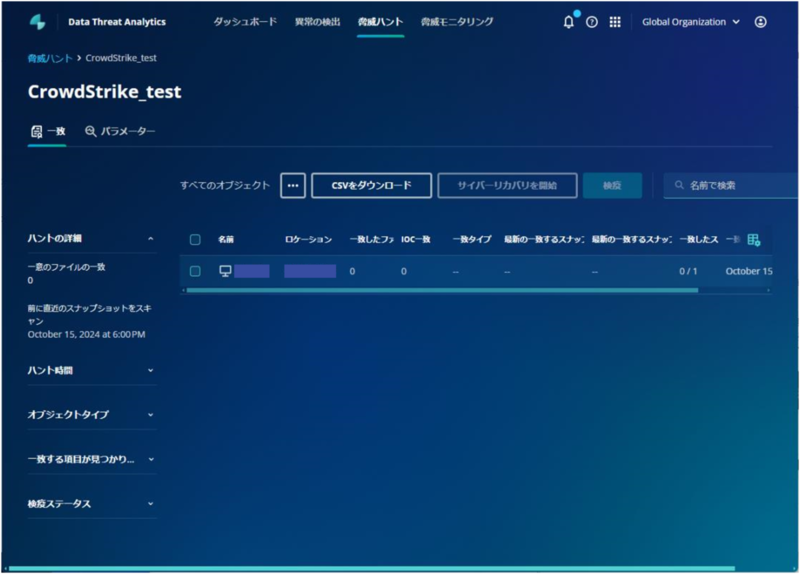Click the October 15, 2024 at 6:00PM text
Image resolution: width=800 pixels, height=574 pixels.
tap(86, 335)
